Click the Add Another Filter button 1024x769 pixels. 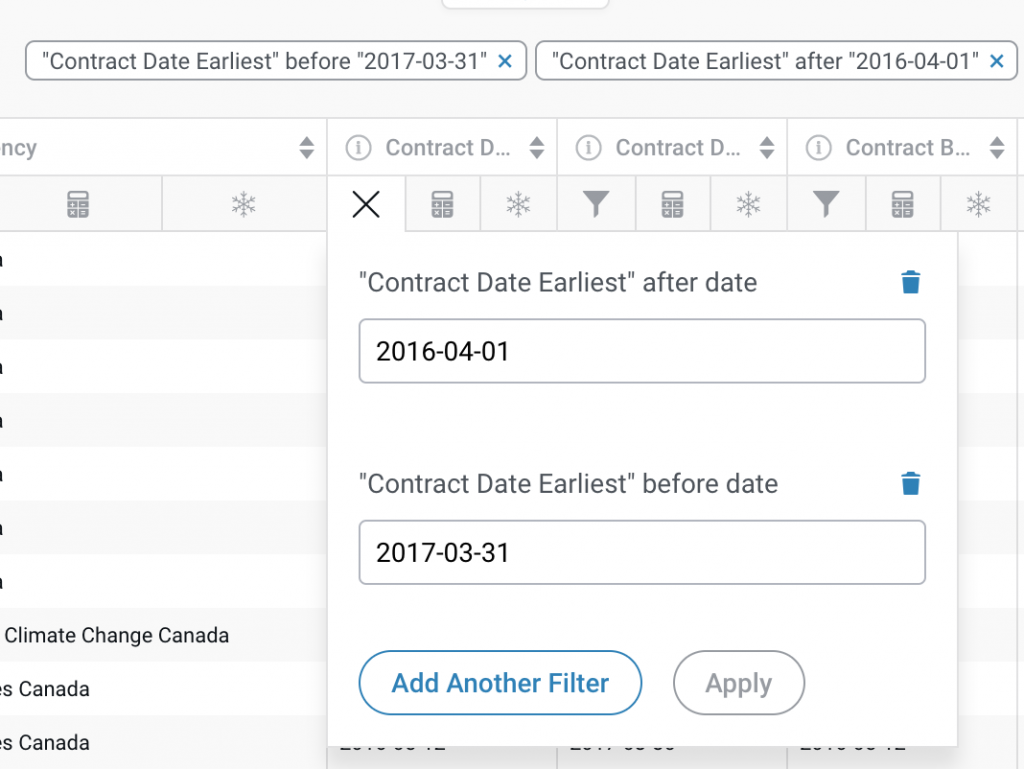coord(500,683)
